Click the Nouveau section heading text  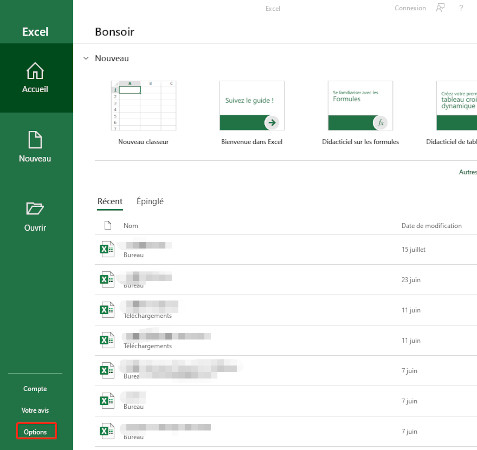coord(112,58)
